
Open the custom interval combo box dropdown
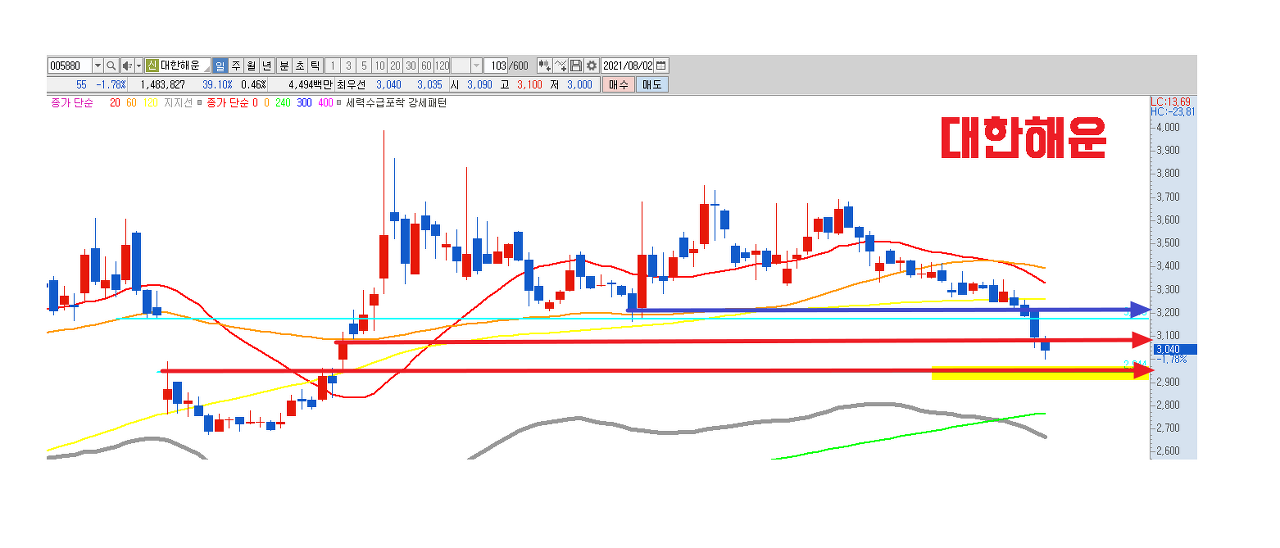pos(476,65)
